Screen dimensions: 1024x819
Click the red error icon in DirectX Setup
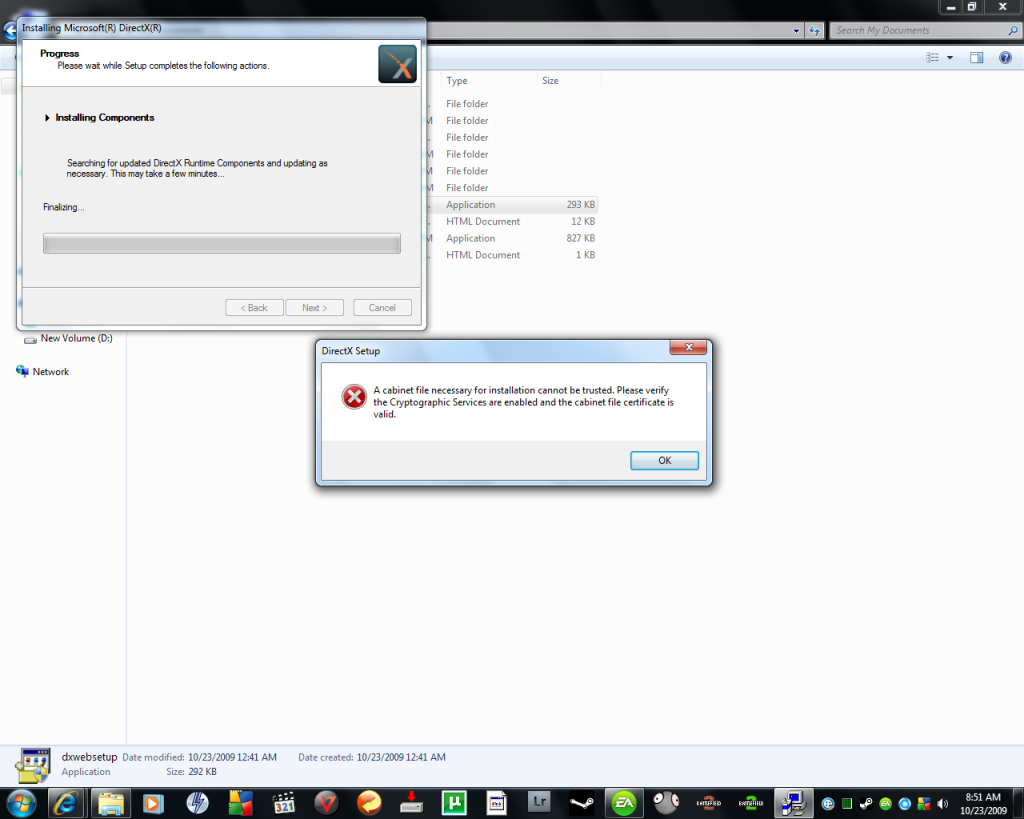click(354, 396)
